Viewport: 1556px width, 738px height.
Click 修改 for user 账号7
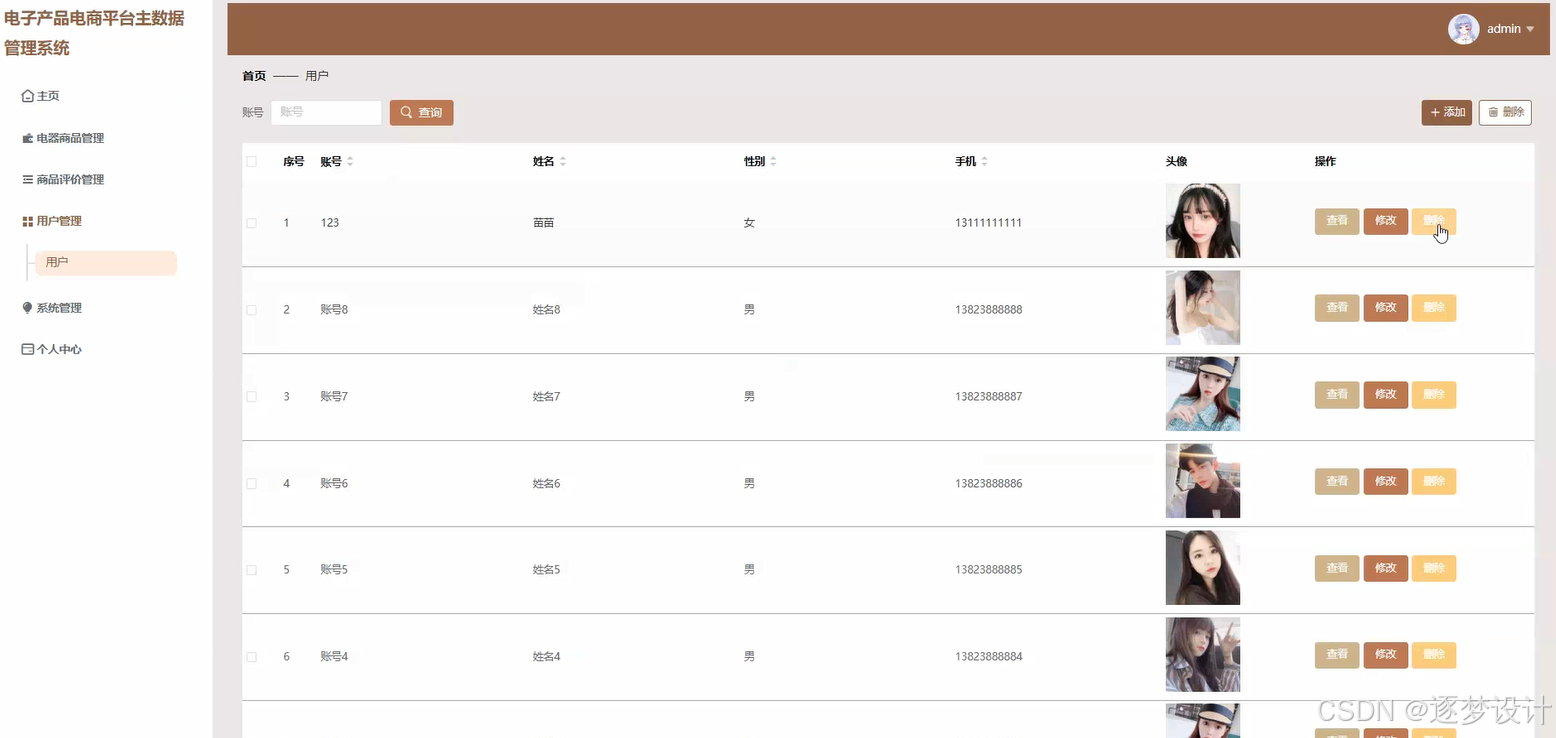coord(1386,395)
